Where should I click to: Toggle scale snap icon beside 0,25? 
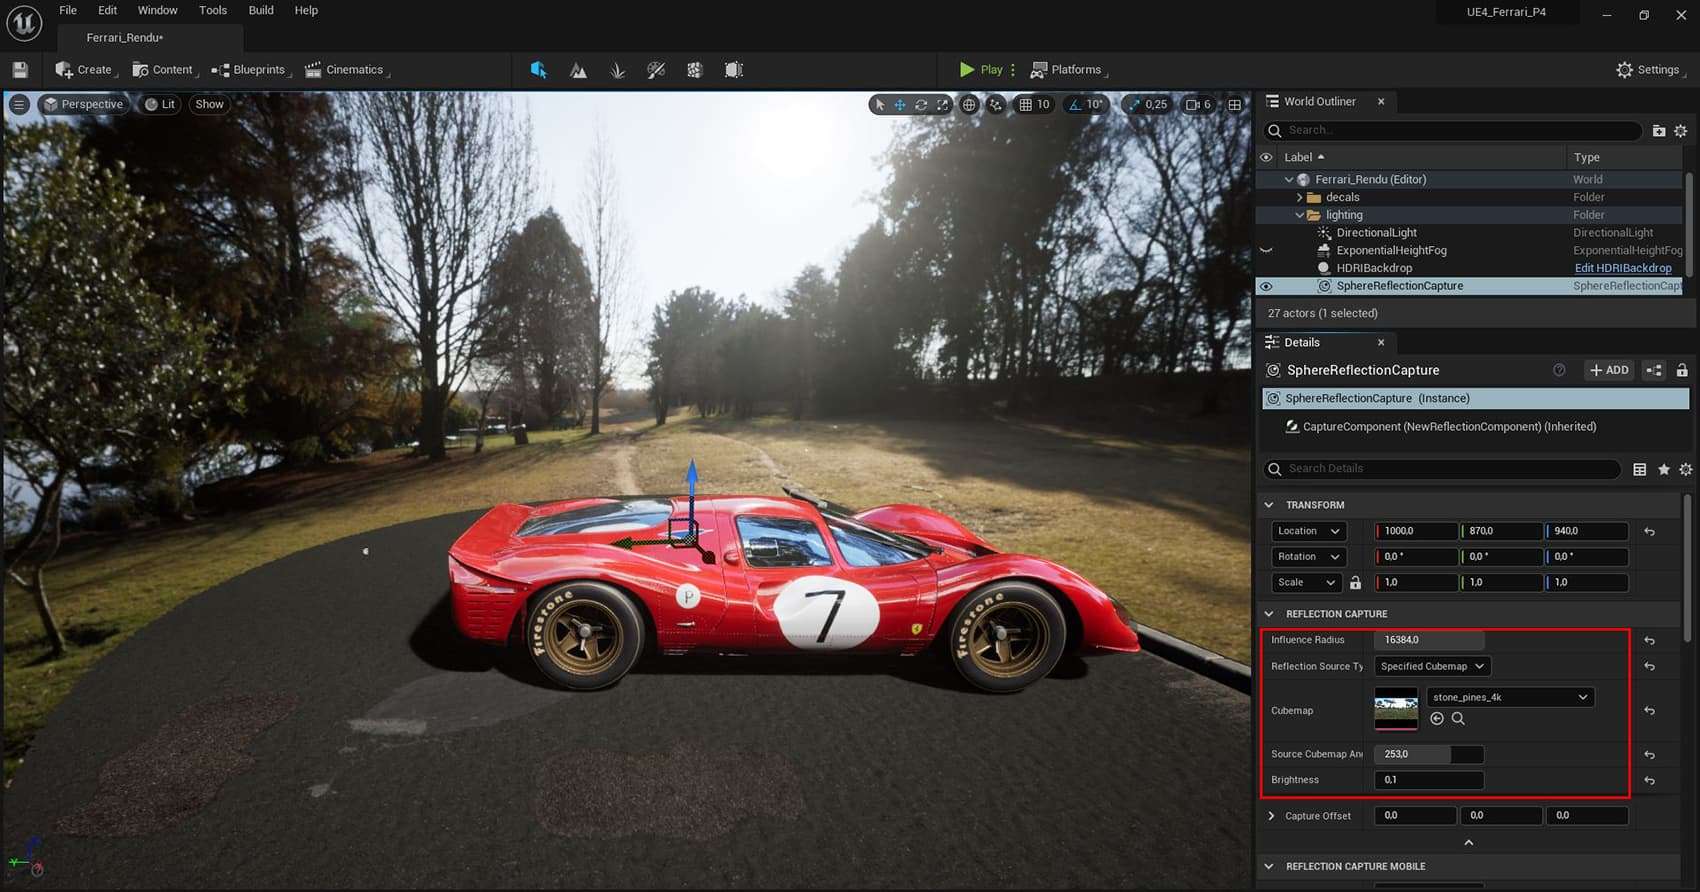[1135, 104]
